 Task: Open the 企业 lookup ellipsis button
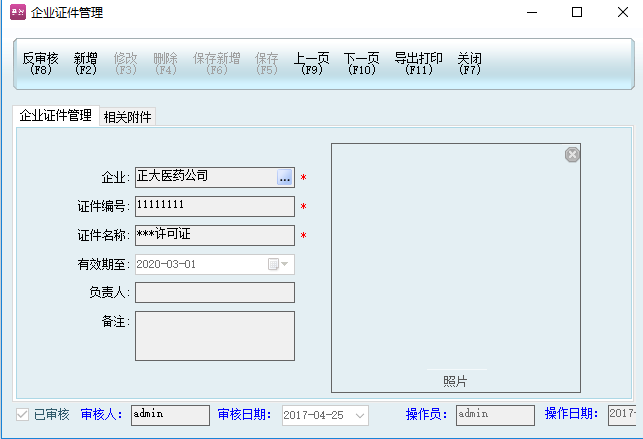[284, 178]
